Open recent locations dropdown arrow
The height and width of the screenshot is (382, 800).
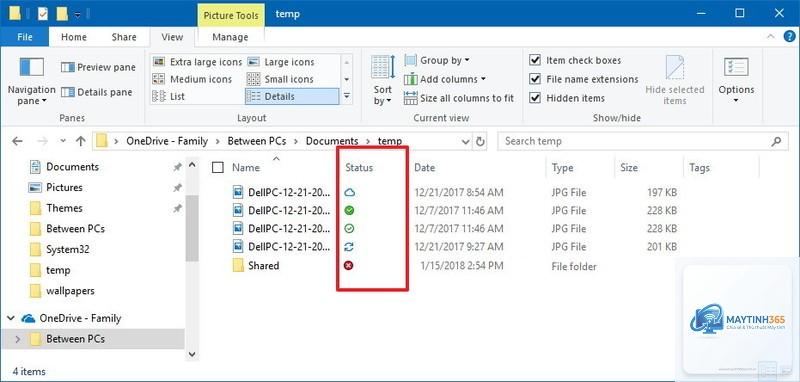pos(63,141)
